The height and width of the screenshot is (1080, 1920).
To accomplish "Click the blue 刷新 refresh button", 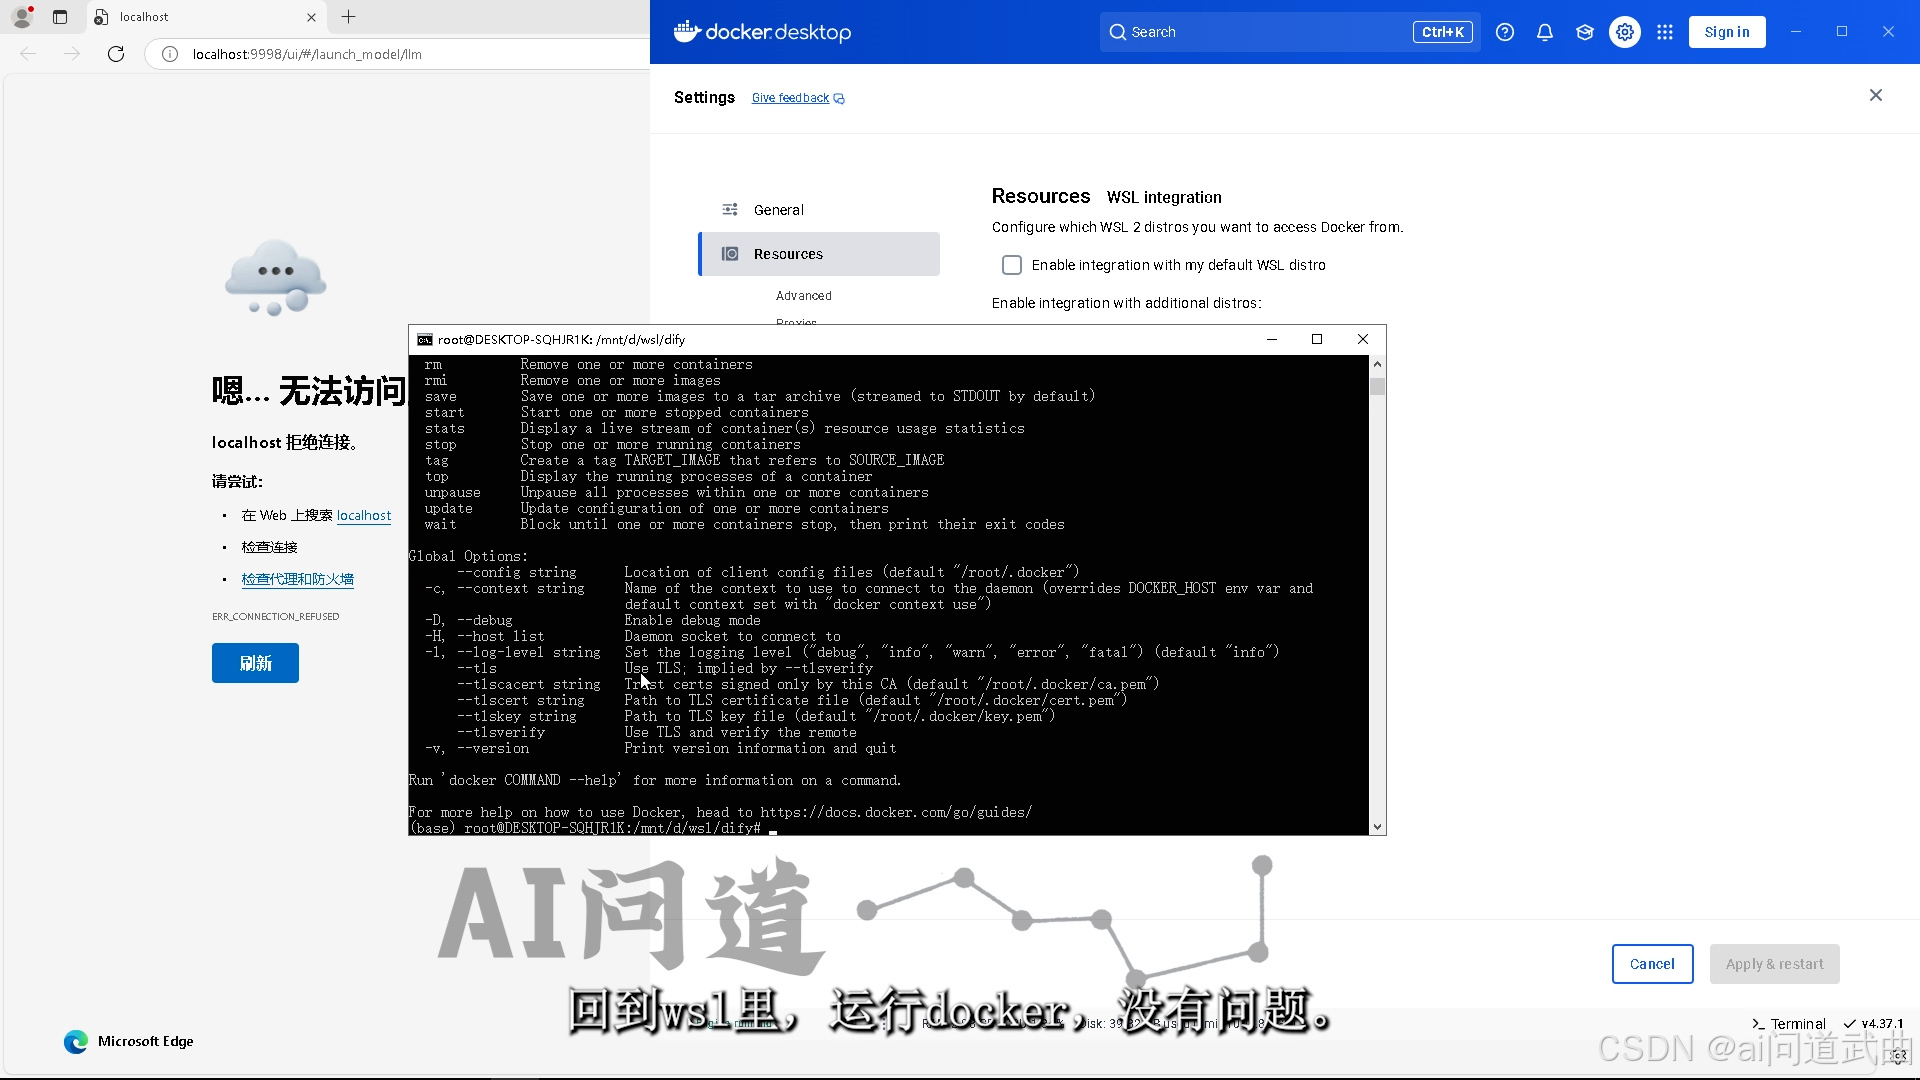I will (255, 663).
